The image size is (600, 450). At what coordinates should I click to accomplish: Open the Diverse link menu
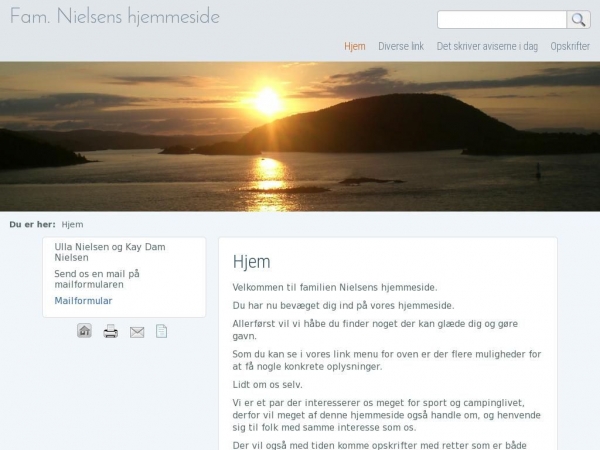401,46
